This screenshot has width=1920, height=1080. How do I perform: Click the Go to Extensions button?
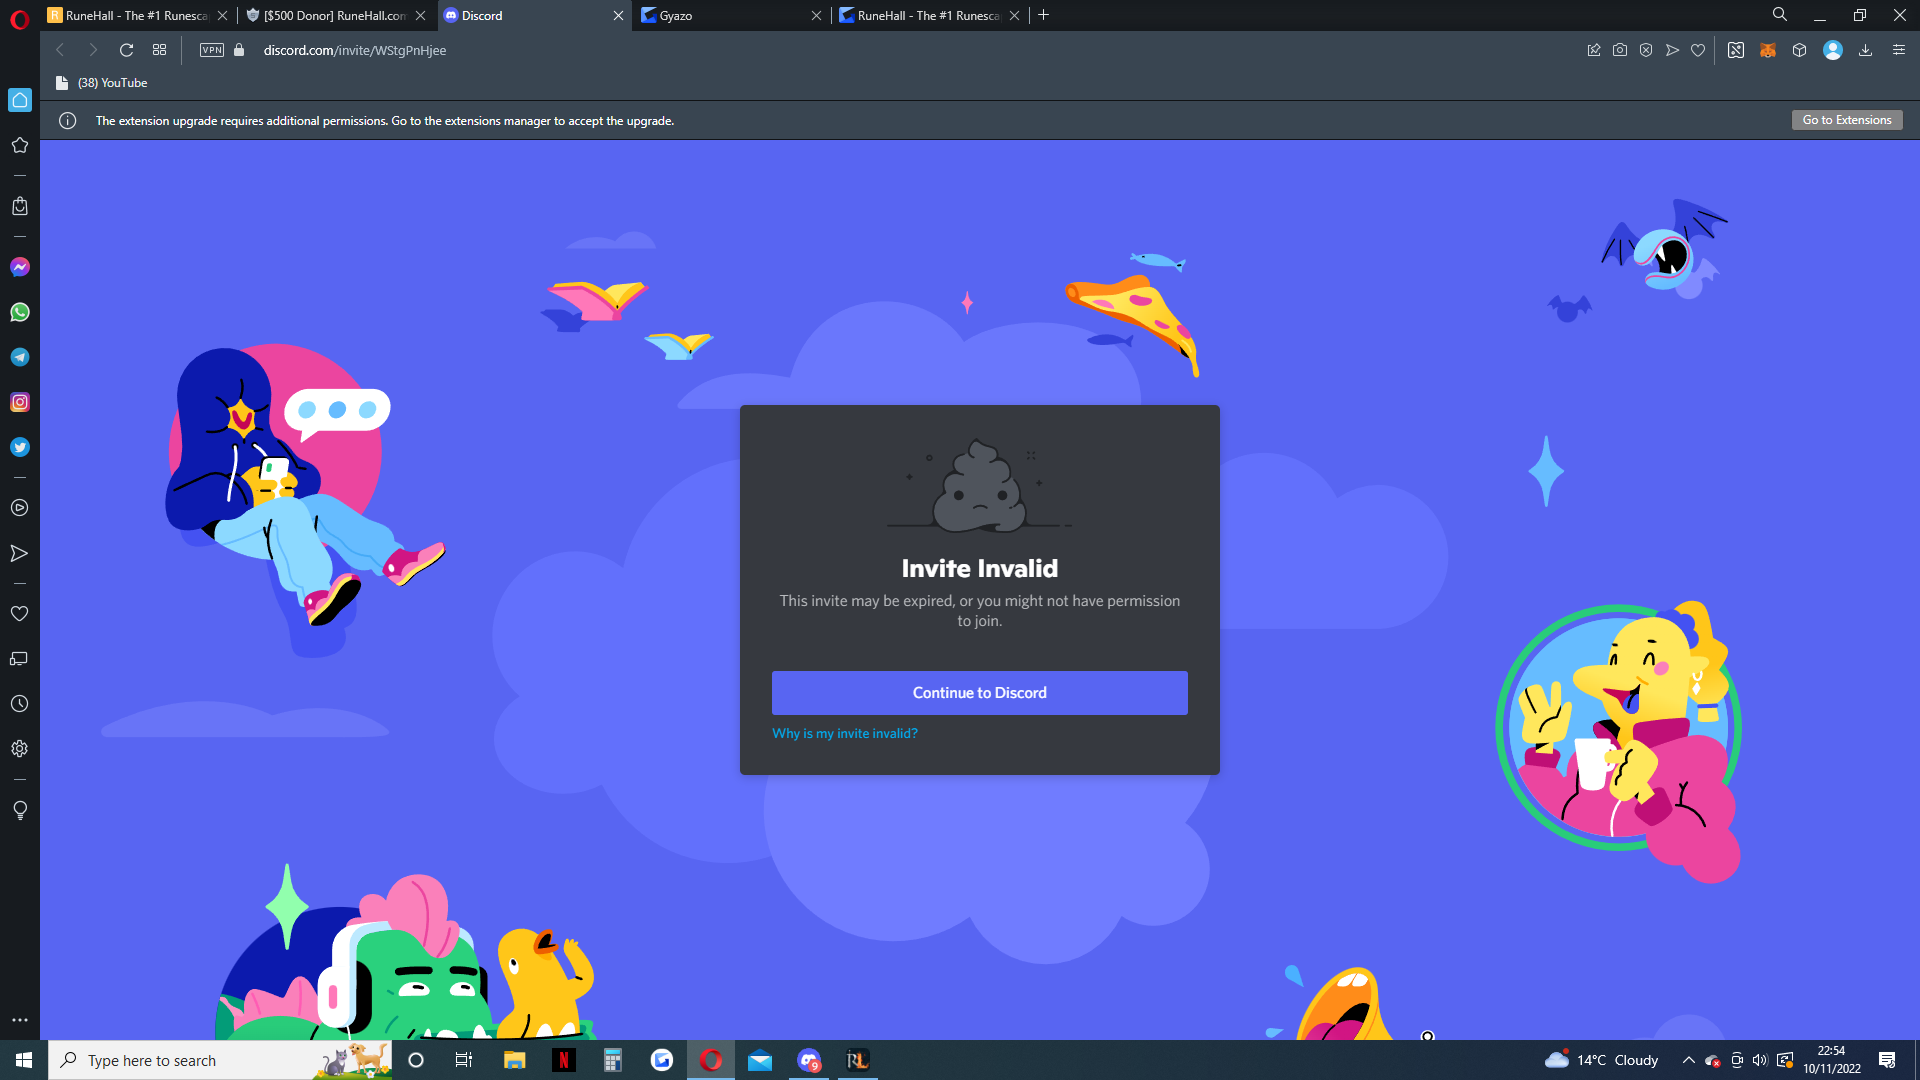(x=1846, y=120)
